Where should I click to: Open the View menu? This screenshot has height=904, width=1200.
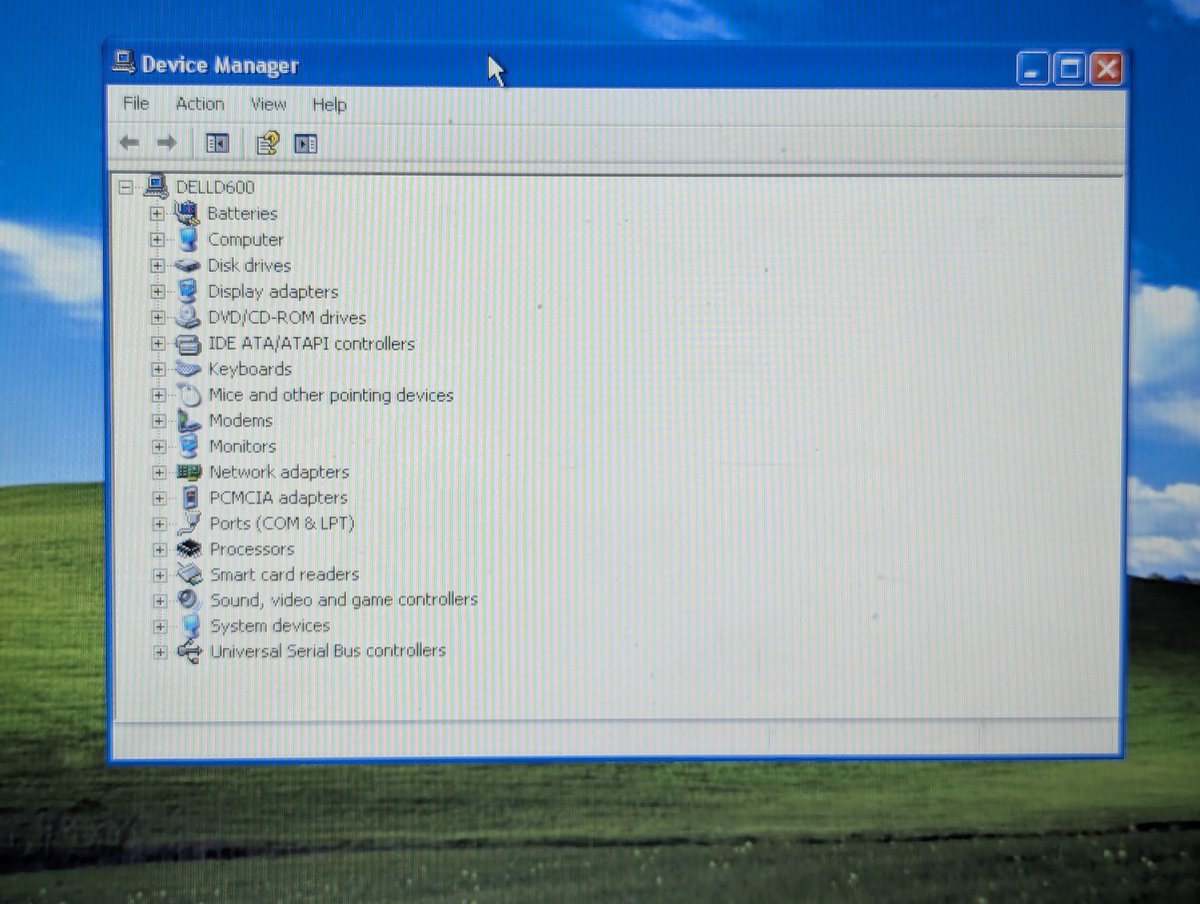(x=268, y=103)
